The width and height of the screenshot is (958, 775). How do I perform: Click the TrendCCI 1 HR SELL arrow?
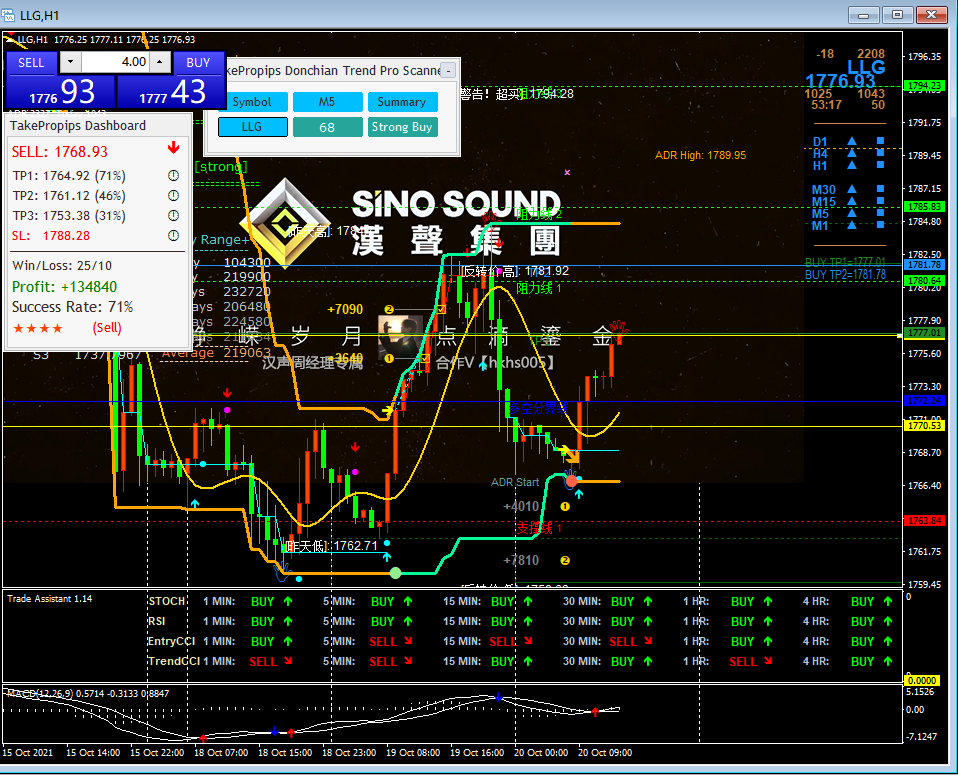[x=768, y=661]
